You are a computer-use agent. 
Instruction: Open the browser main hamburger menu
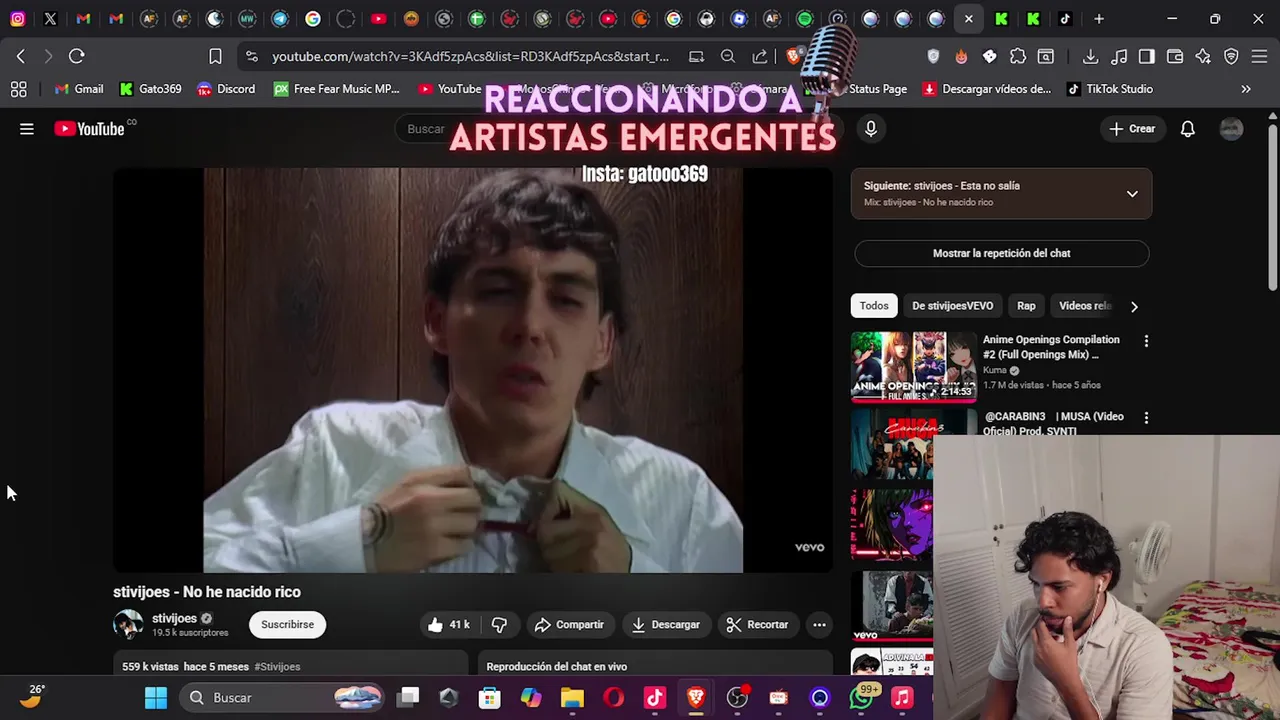1259,57
